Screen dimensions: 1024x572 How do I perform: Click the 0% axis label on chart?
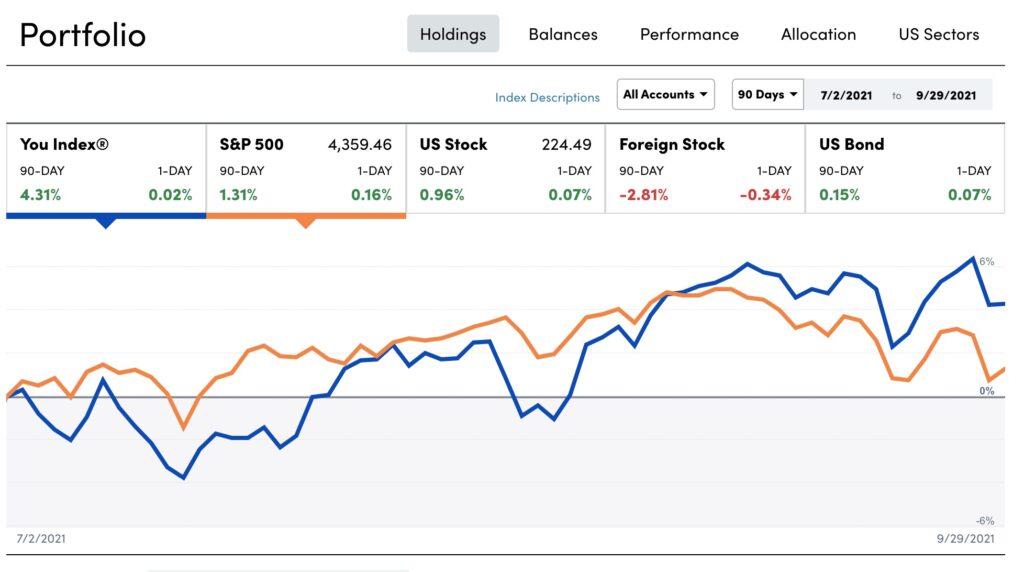pyautogui.click(x=986, y=391)
